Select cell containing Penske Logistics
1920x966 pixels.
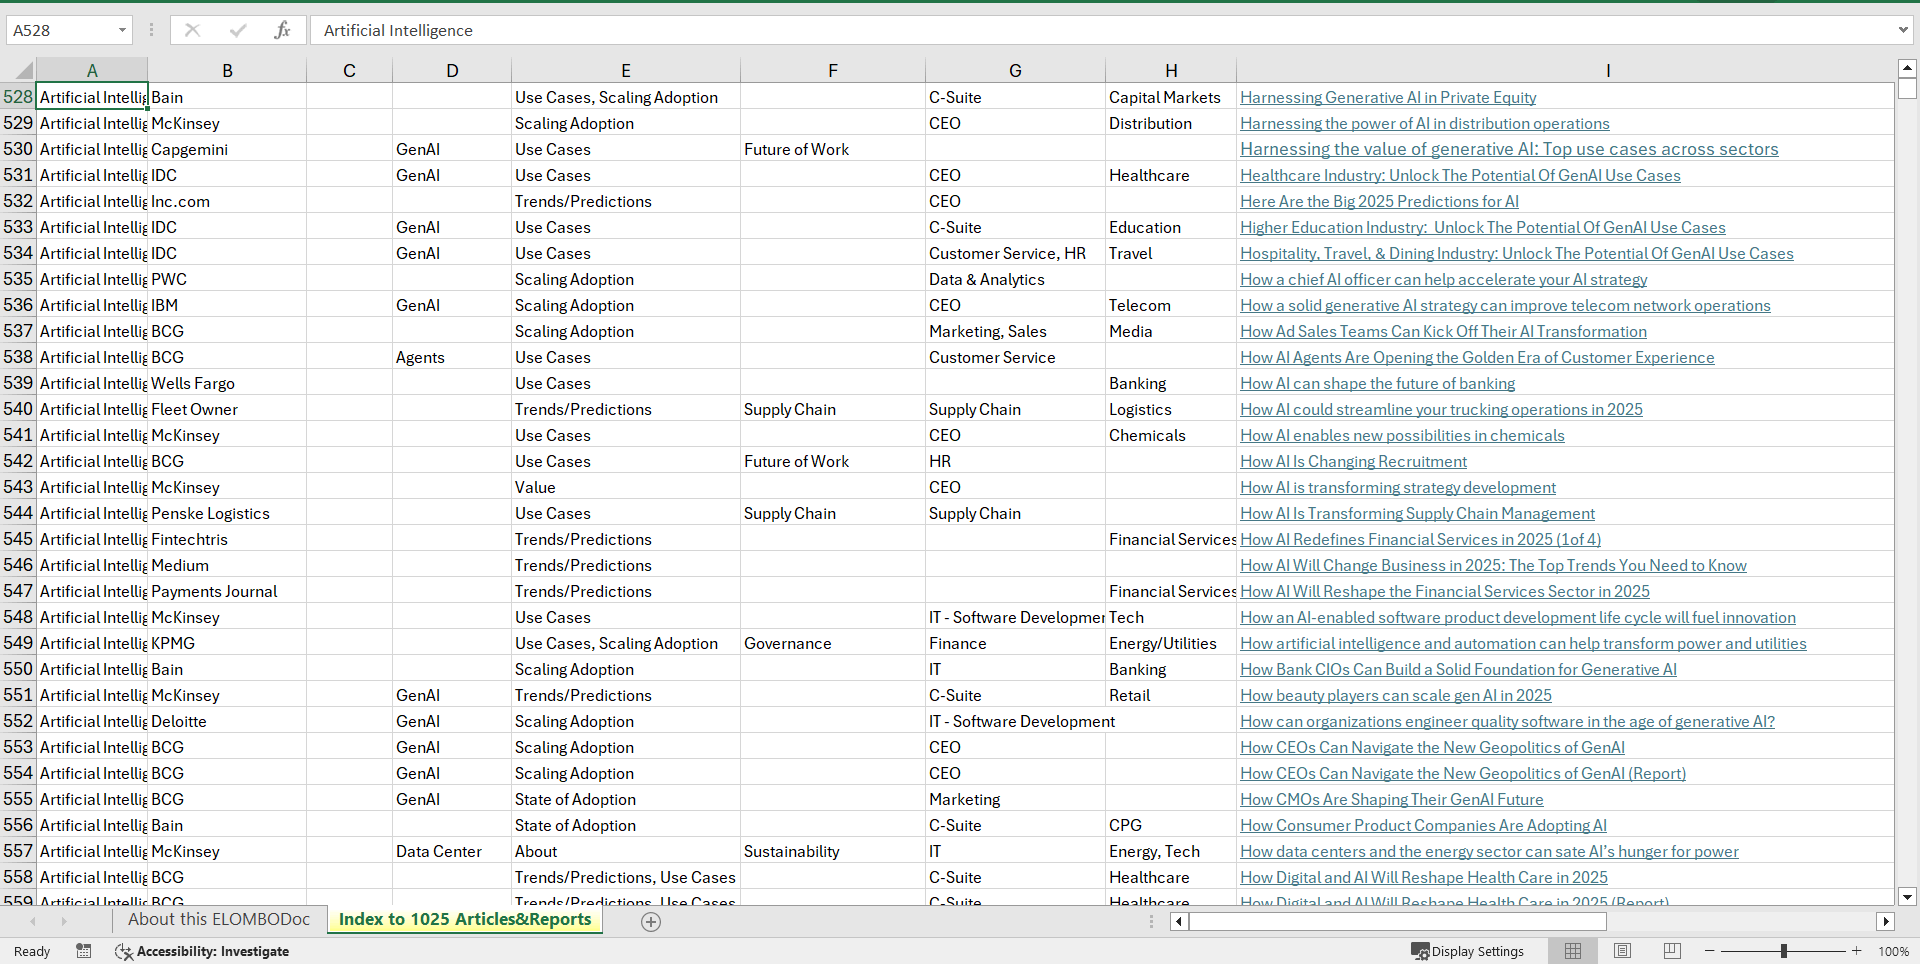coord(227,513)
